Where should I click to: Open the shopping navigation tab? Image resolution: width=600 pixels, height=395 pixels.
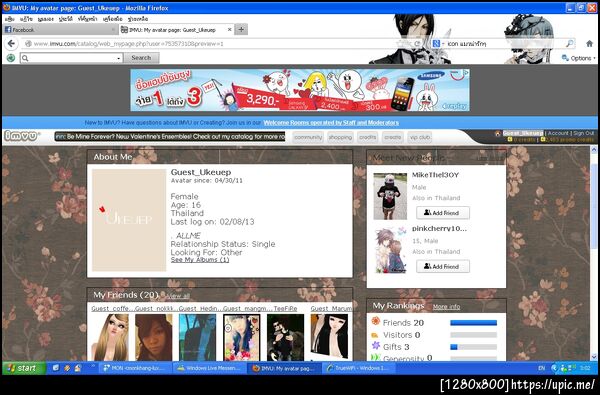click(x=340, y=137)
